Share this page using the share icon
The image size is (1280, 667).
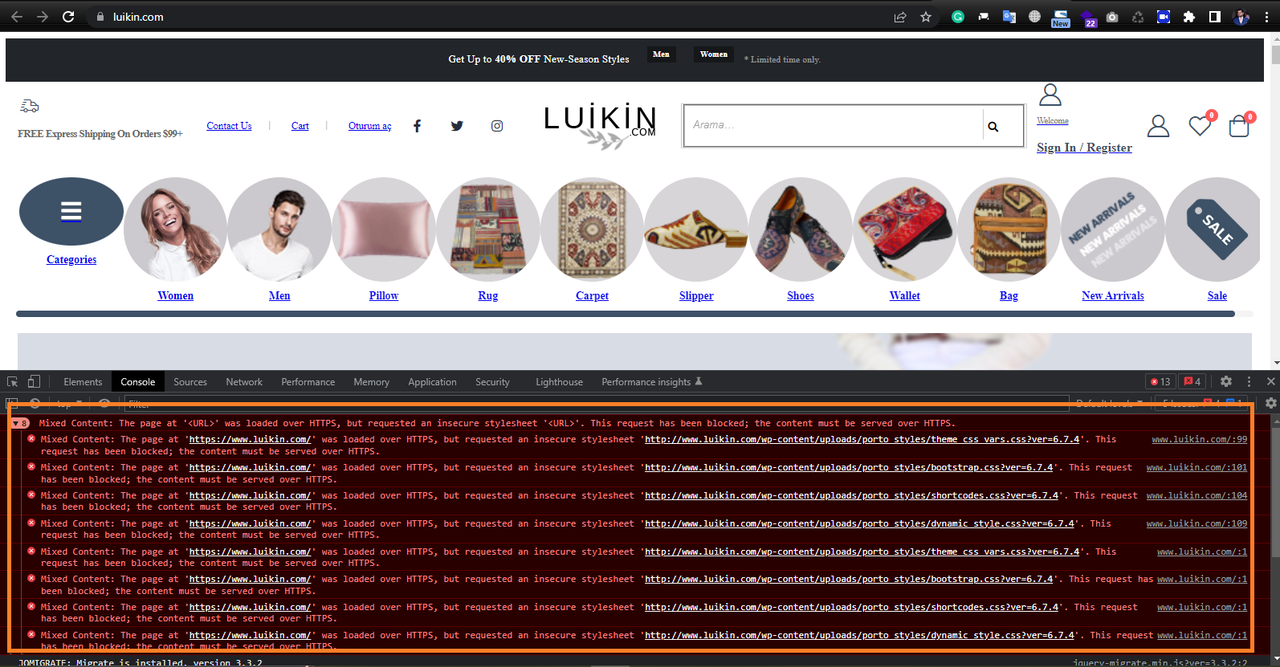[900, 17]
